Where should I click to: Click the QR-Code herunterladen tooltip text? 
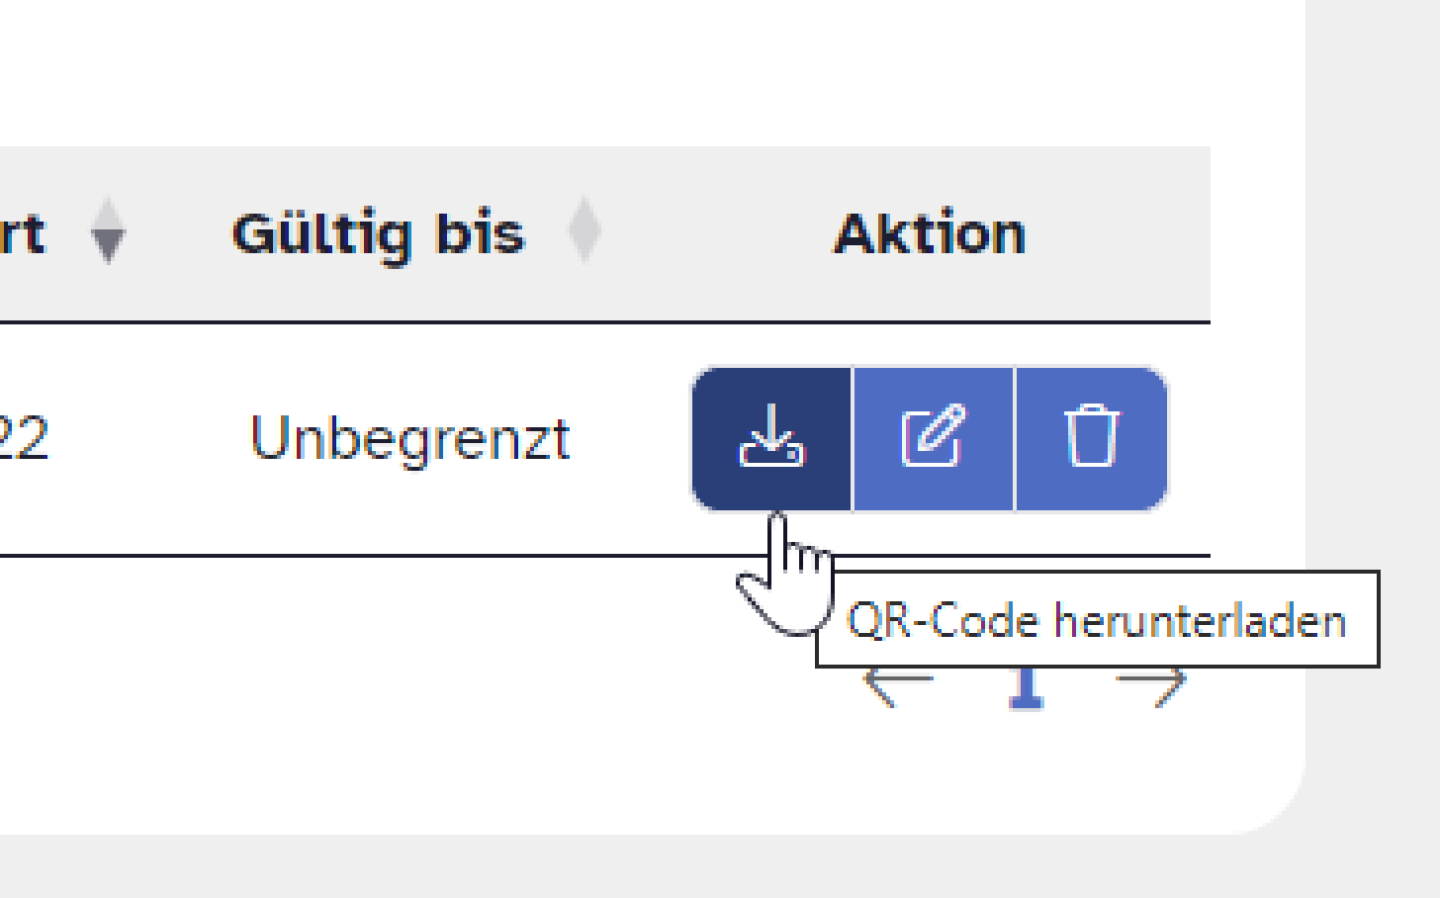pyautogui.click(x=1098, y=620)
